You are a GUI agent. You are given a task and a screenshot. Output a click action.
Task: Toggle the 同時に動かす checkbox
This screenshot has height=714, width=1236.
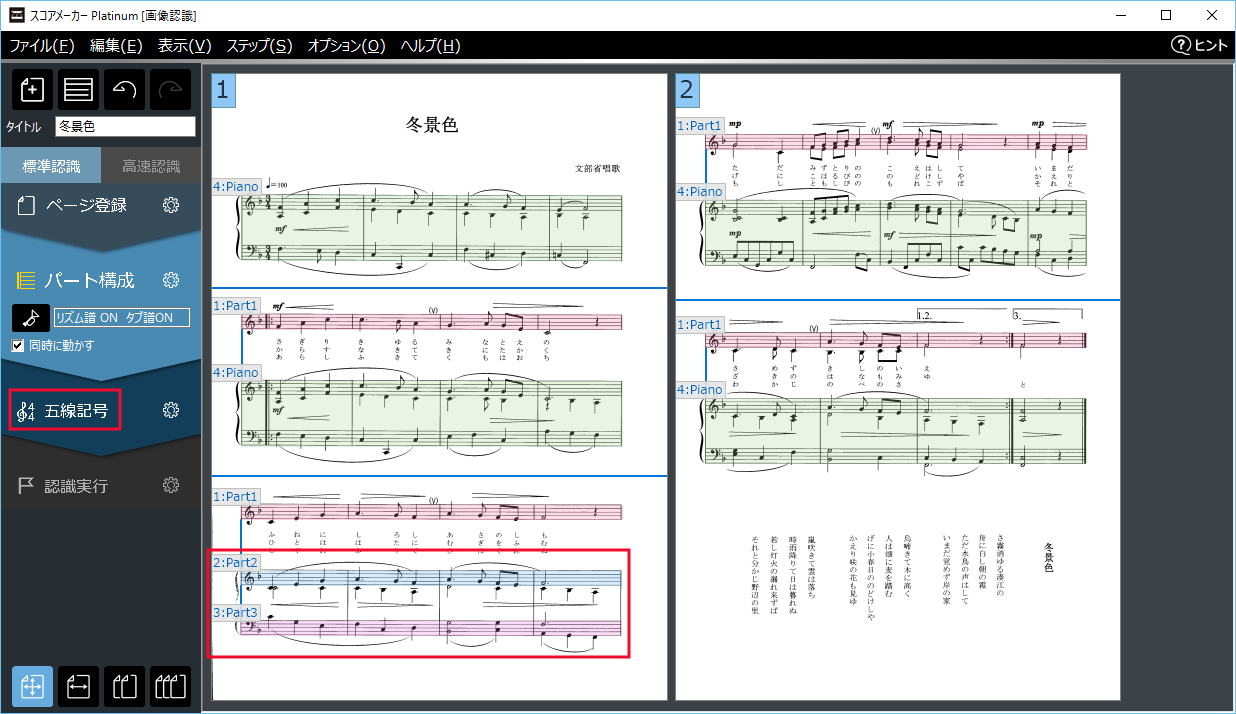(18, 346)
